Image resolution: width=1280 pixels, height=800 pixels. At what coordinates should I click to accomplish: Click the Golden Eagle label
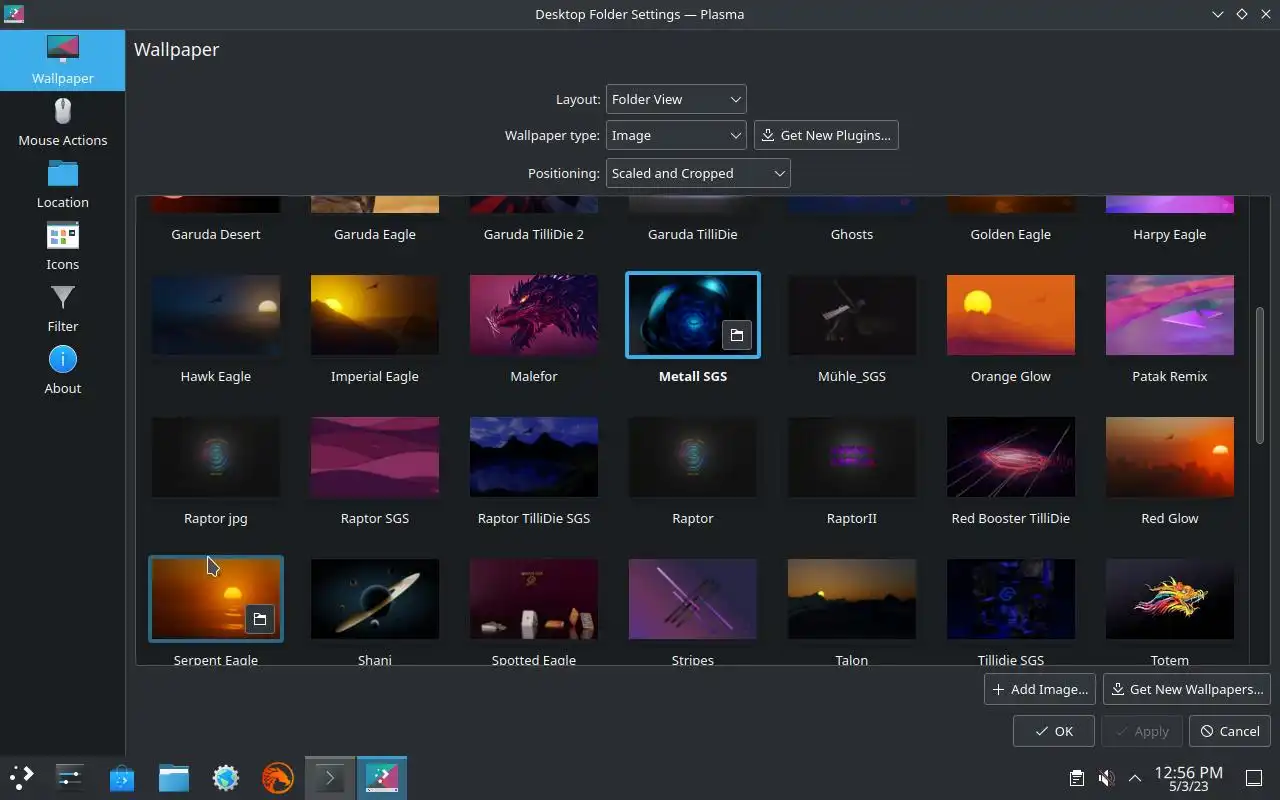click(1010, 234)
